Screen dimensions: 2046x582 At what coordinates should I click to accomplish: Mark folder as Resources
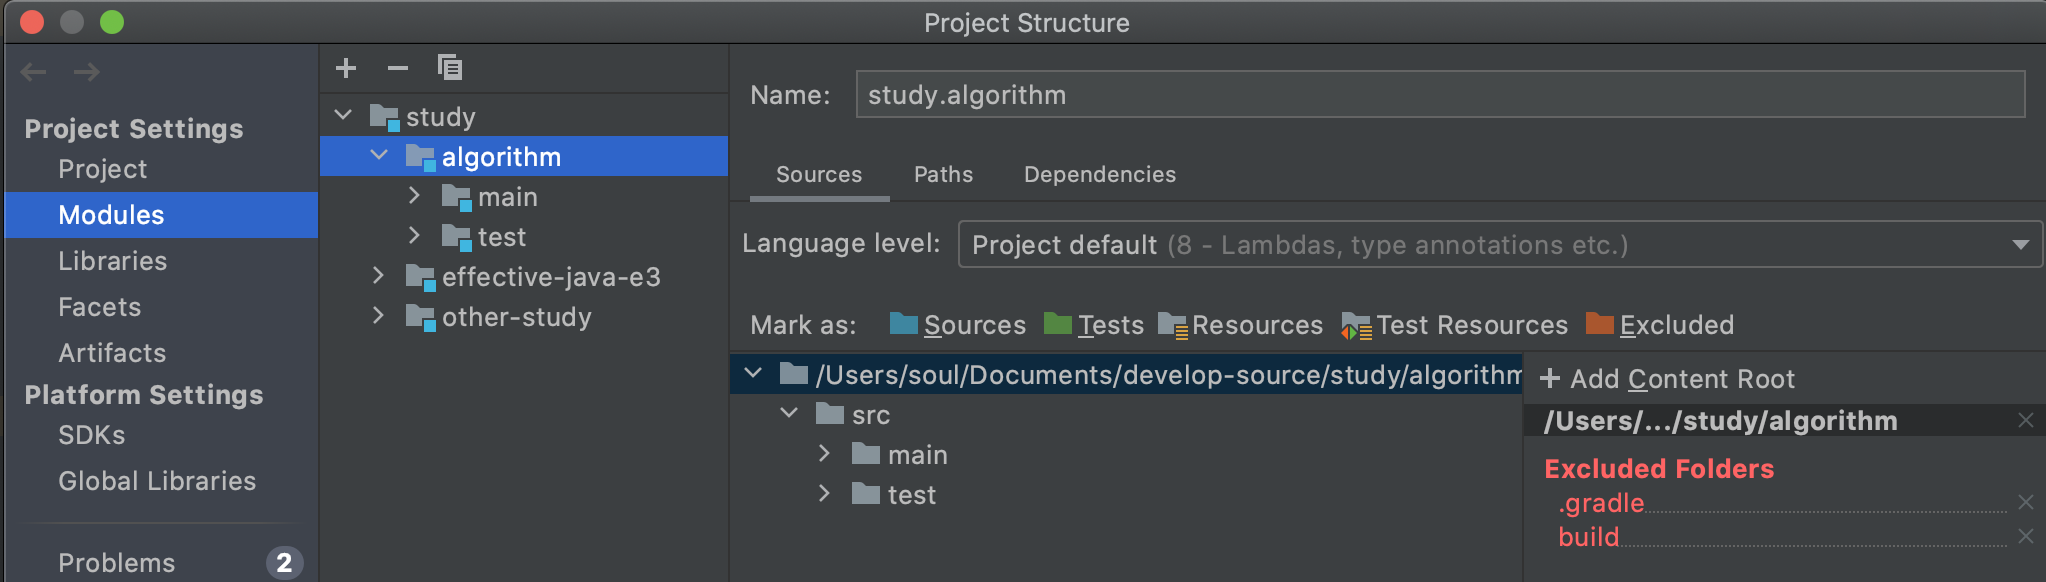point(1240,325)
